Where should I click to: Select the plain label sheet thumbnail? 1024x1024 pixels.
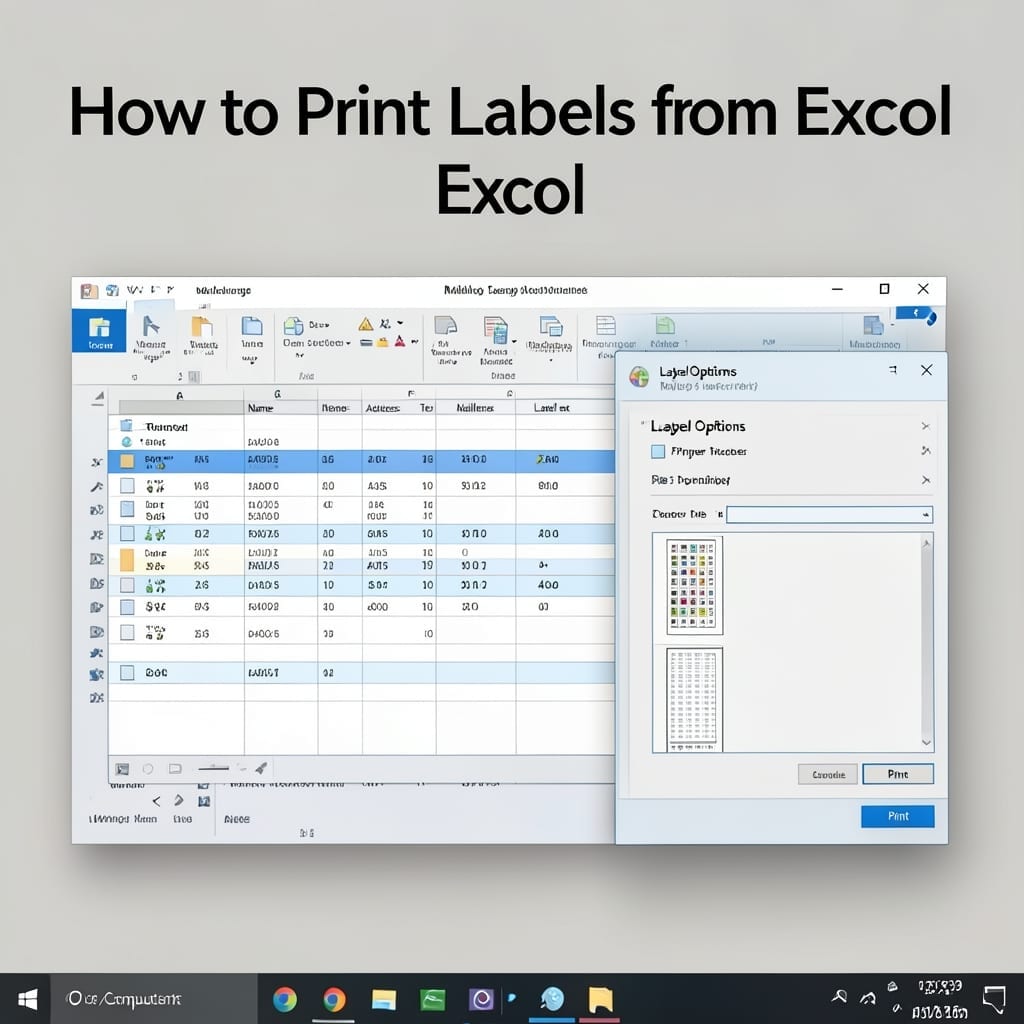694,699
